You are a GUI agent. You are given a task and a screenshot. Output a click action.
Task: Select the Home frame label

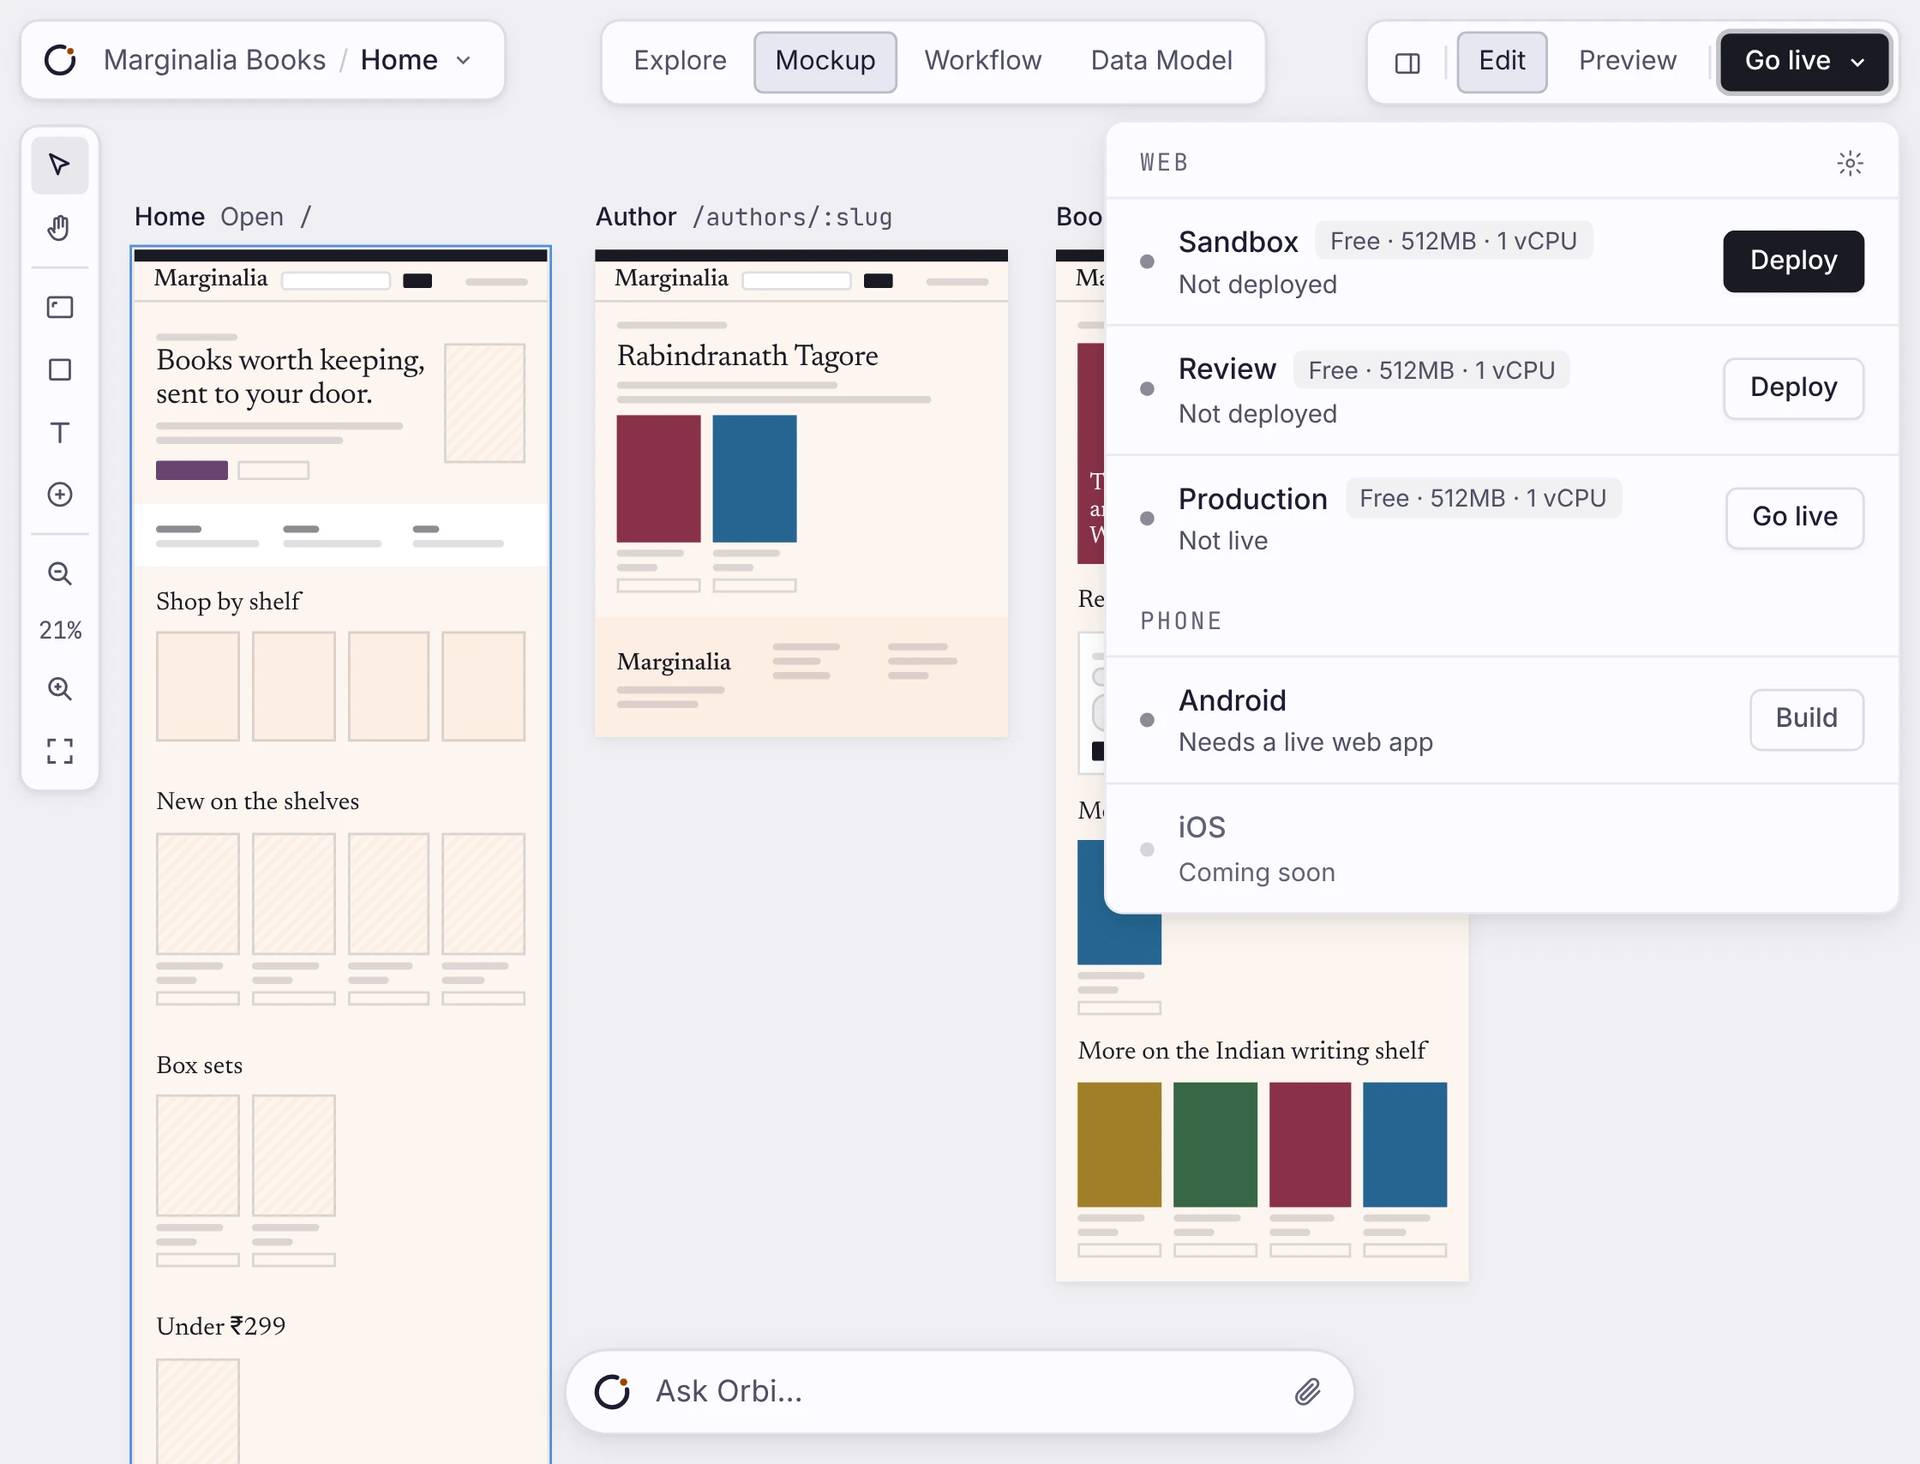(x=169, y=217)
